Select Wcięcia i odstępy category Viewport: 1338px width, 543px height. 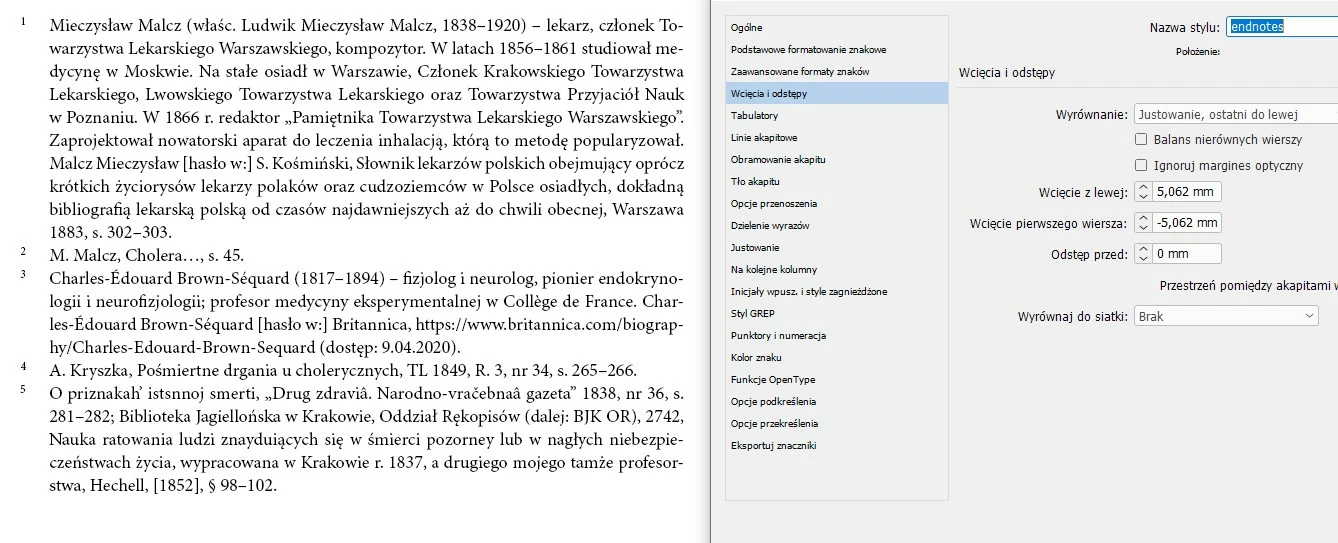tap(837, 94)
